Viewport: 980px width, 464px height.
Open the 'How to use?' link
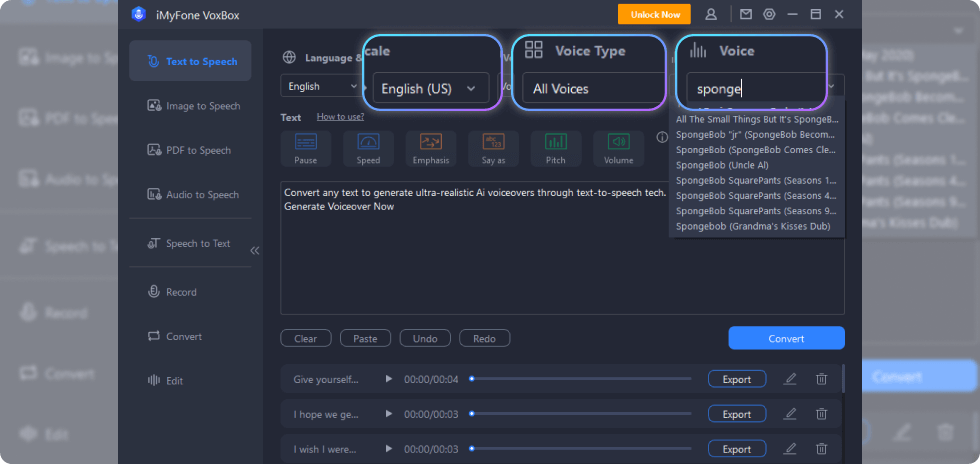click(340, 116)
